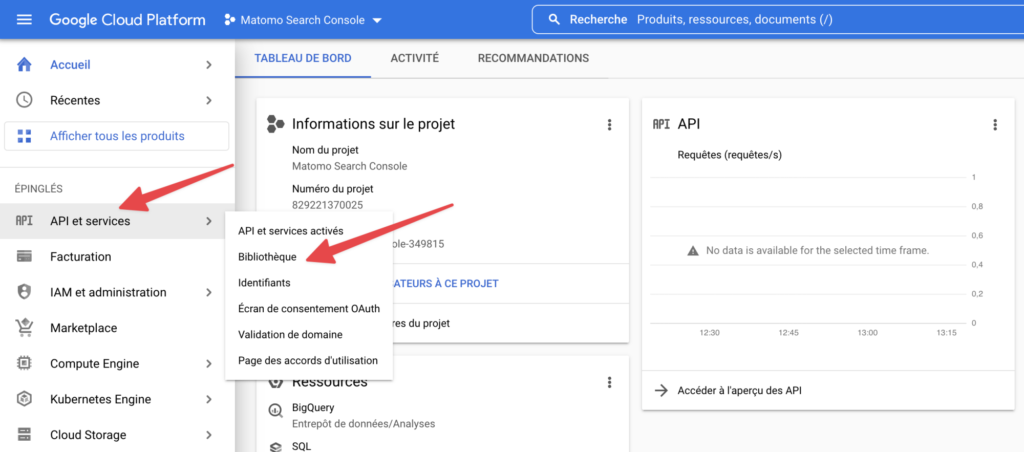Switch to the Activité tab
This screenshot has height=452, width=1024.
(414, 58)
